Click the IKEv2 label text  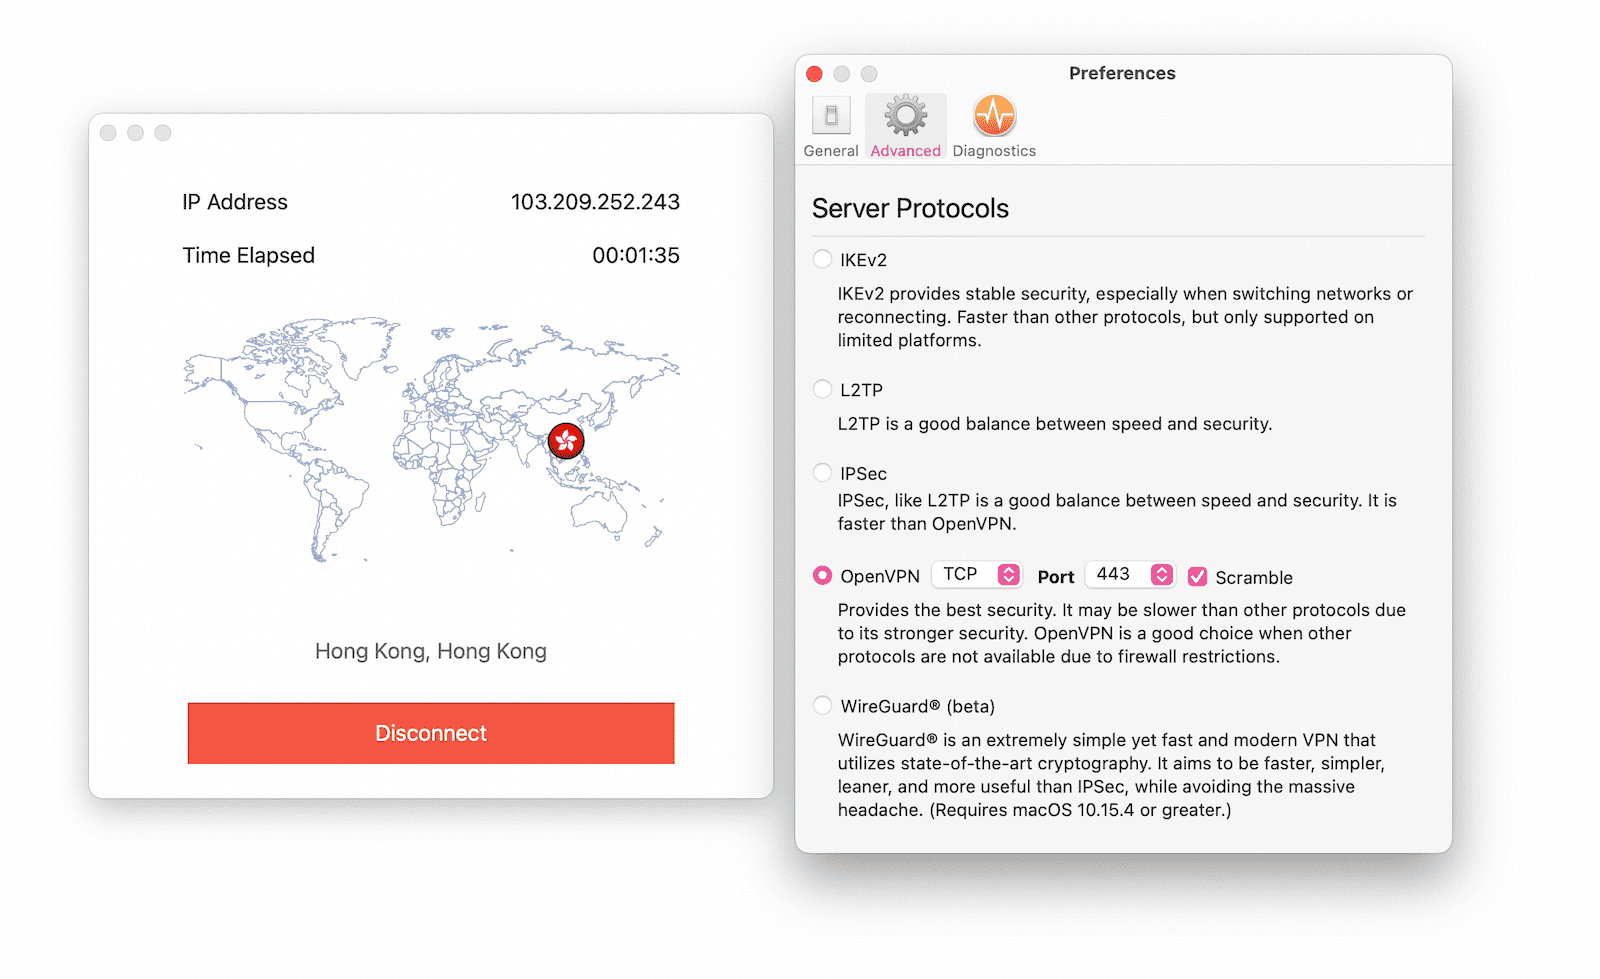tap(863, 260)
